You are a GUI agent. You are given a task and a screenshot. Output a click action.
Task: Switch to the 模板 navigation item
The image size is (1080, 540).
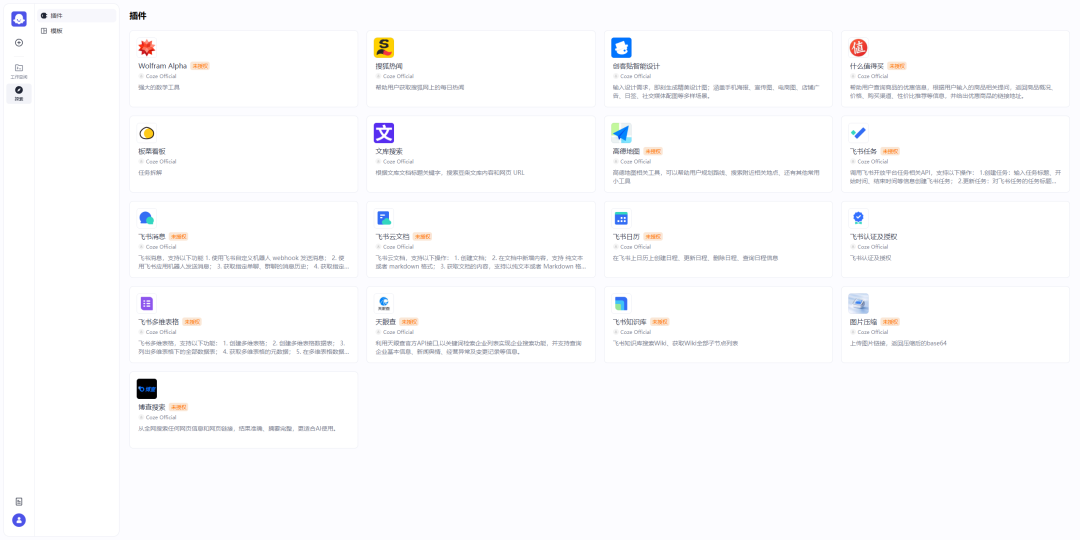(76, 31)
